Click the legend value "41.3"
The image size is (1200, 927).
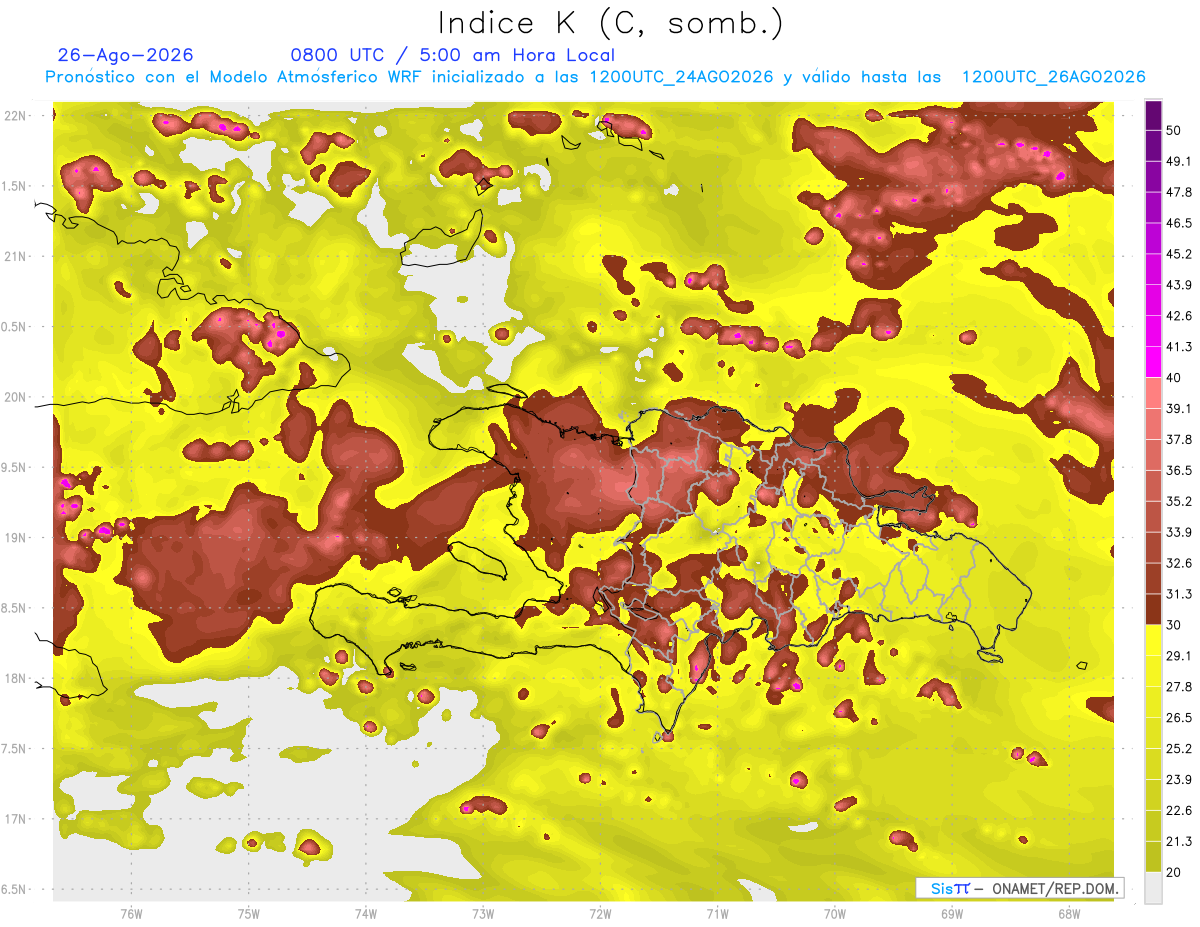pyautogui.click(x=1180, y=347)
